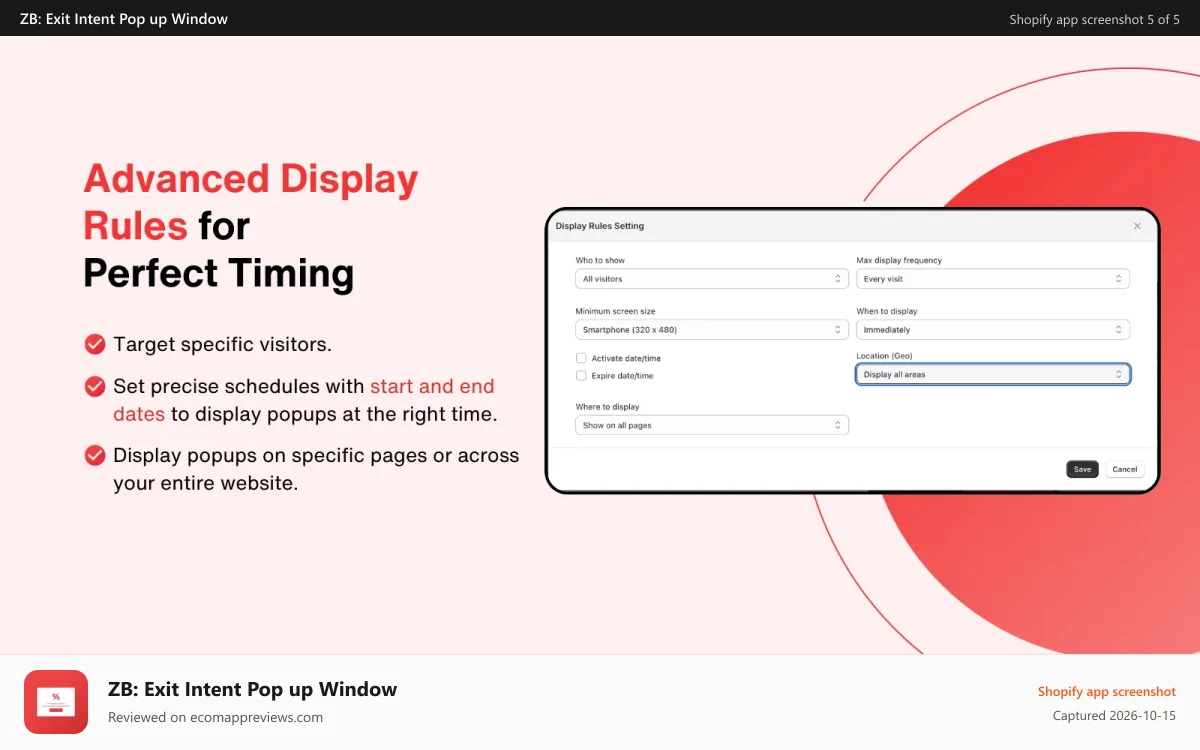
Task: Click the 'Who to show' label
Action: point(600,260)
